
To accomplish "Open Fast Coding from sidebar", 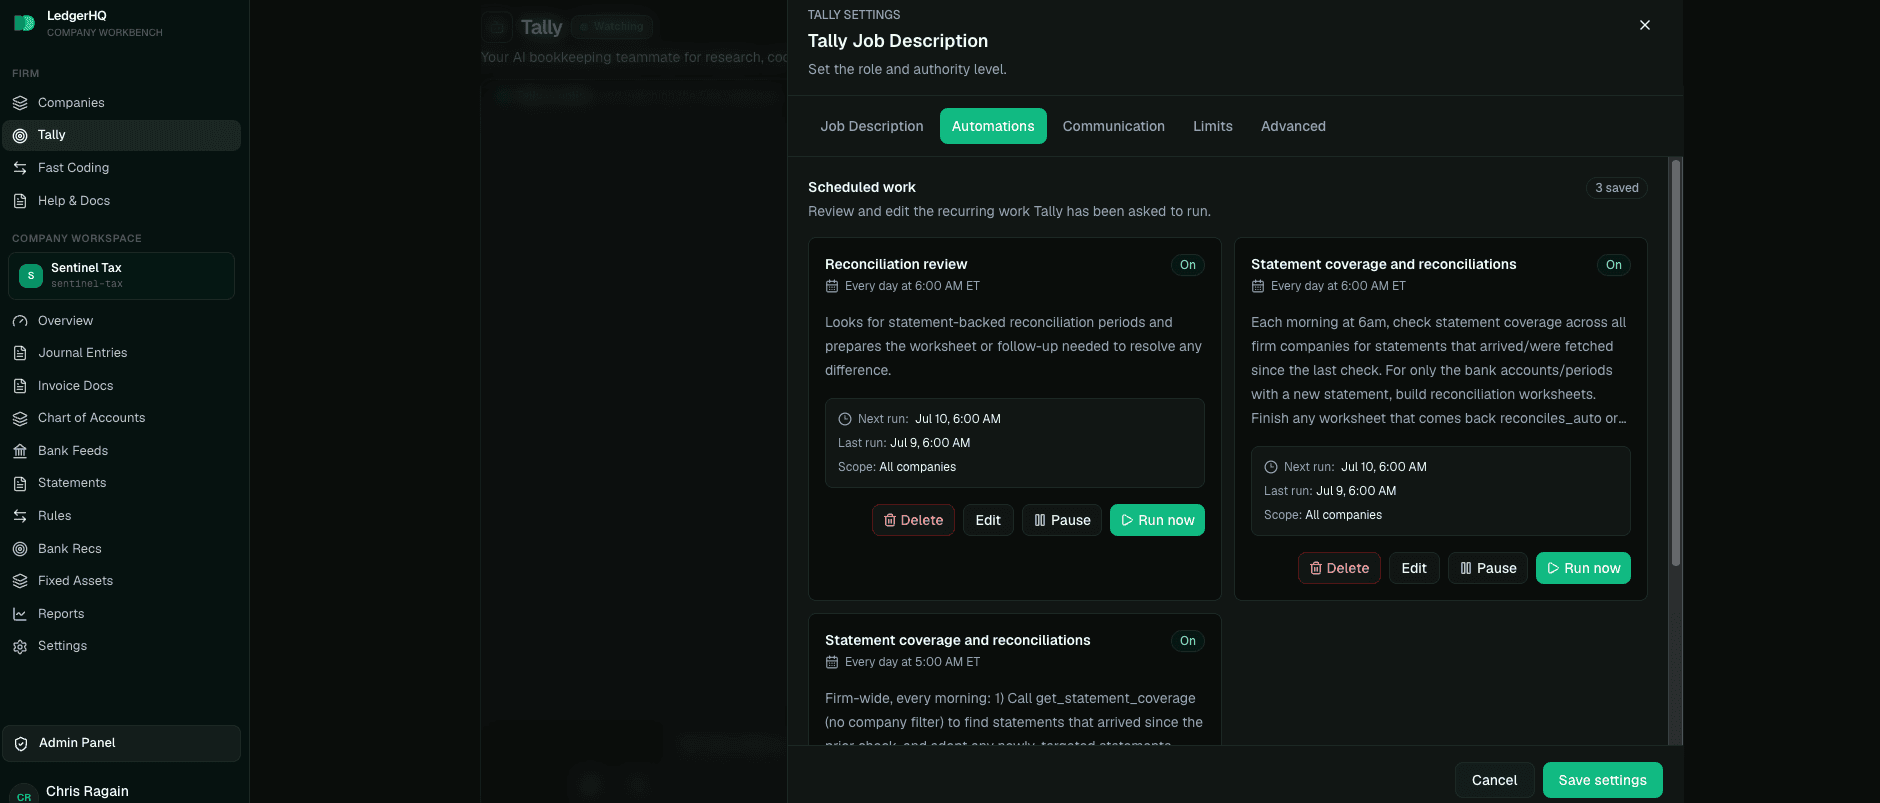I will pyautogui.click(x=121, y=168).
